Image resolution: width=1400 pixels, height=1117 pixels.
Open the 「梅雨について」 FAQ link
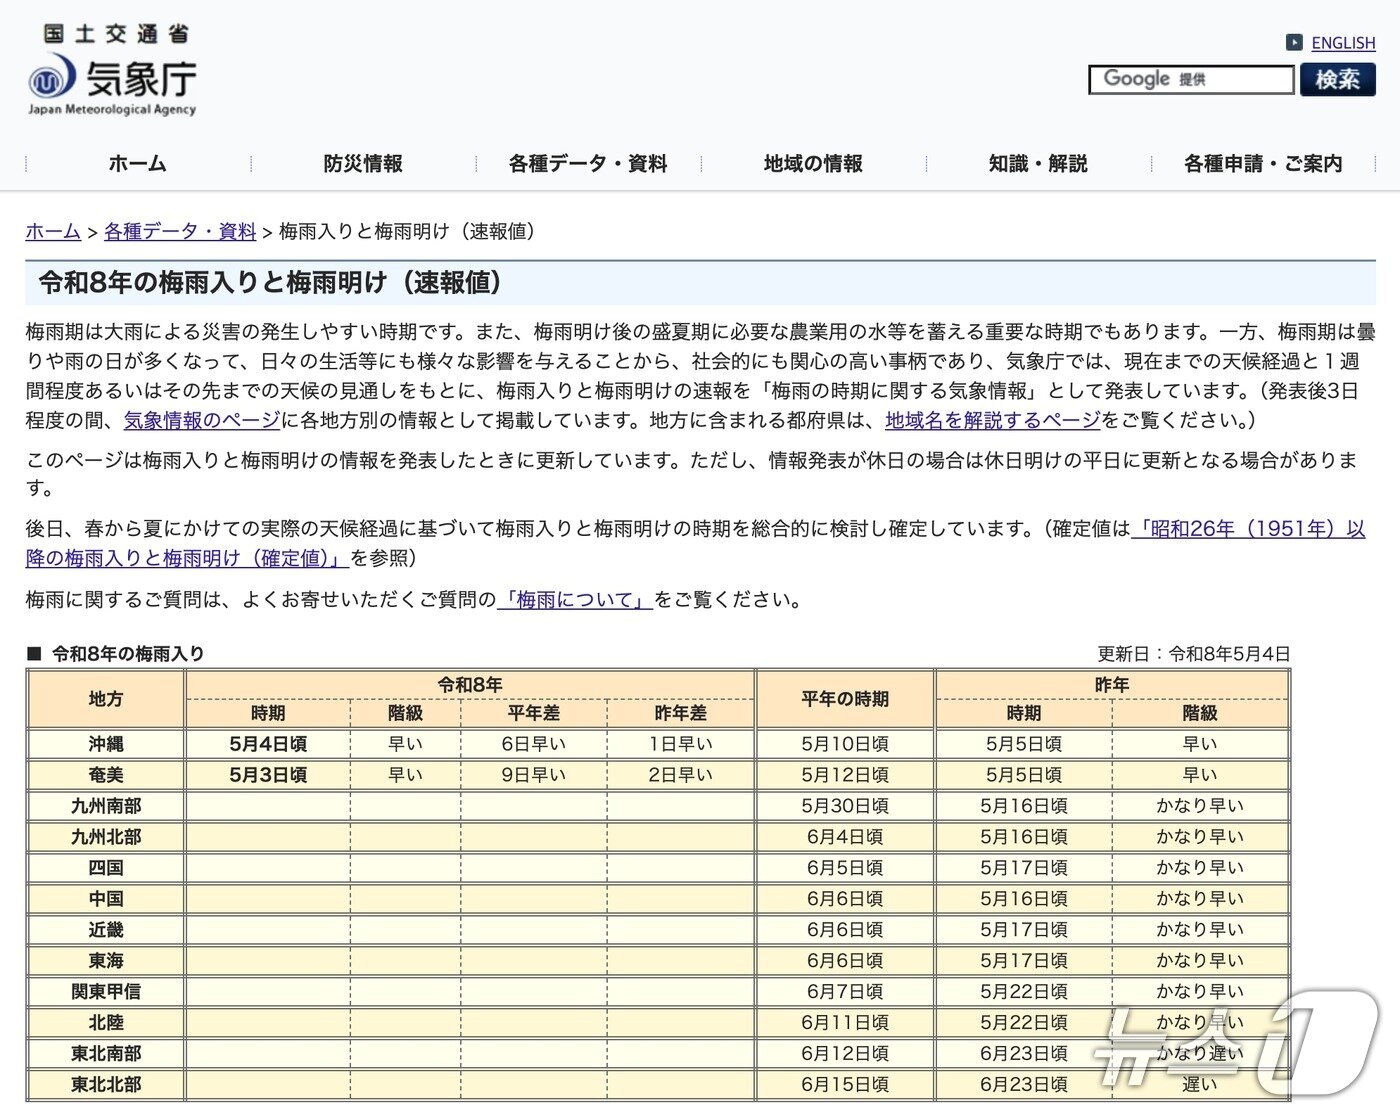[x=575, y=601]
